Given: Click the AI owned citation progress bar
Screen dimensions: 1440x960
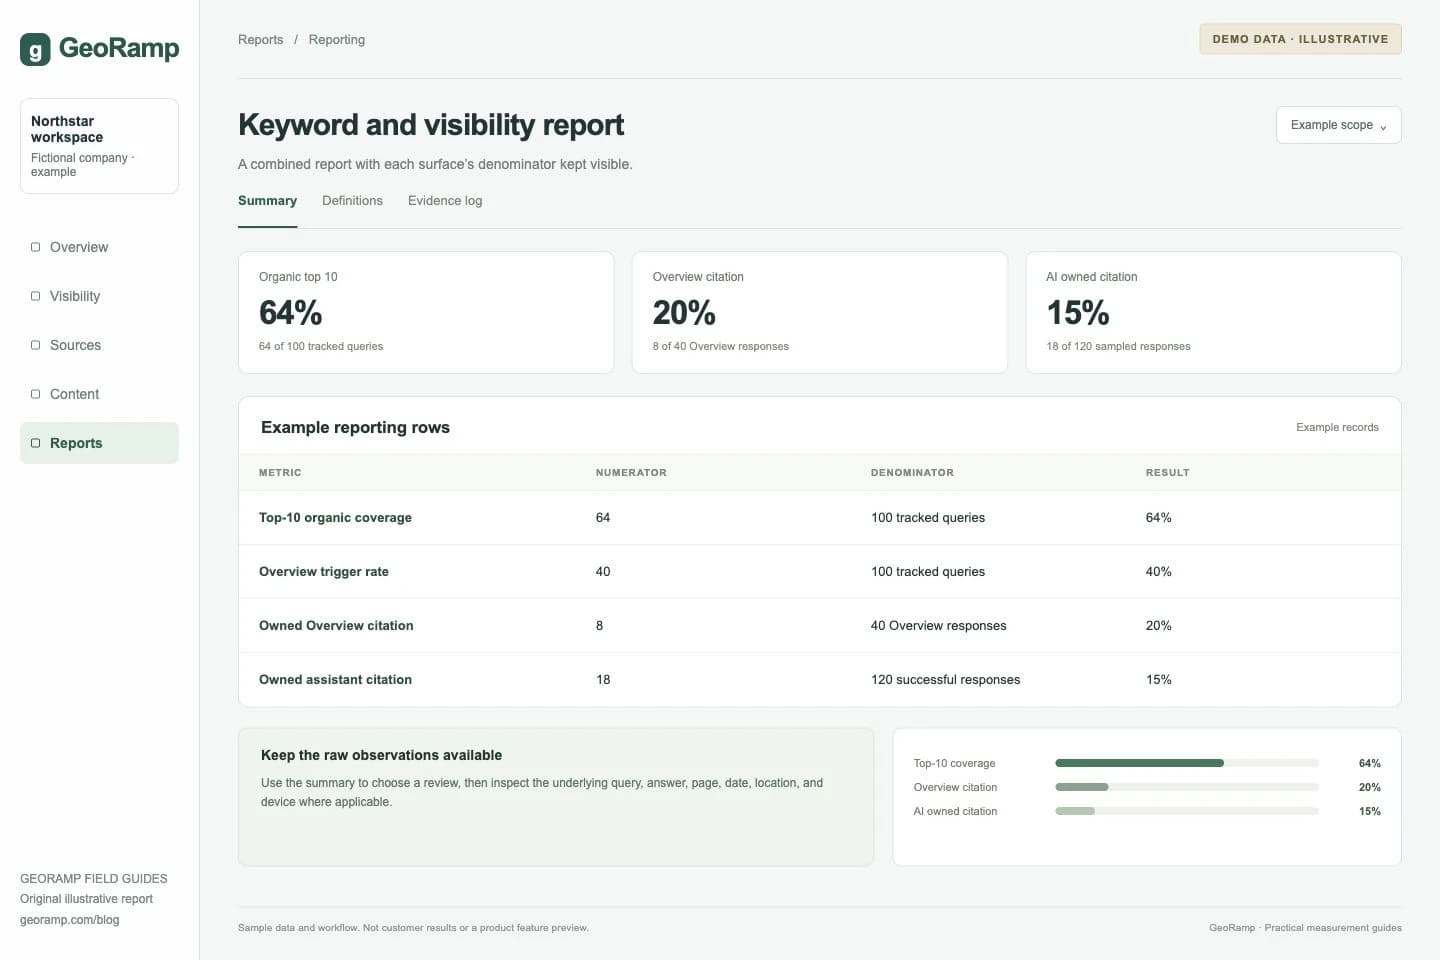Looking at the screenshot, I should point(1186,811).
